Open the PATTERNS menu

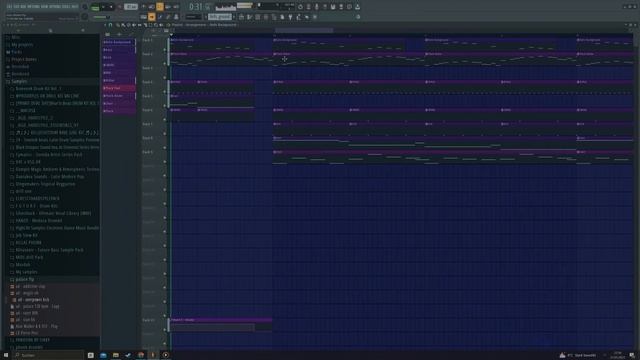click(x=34, y=7)
